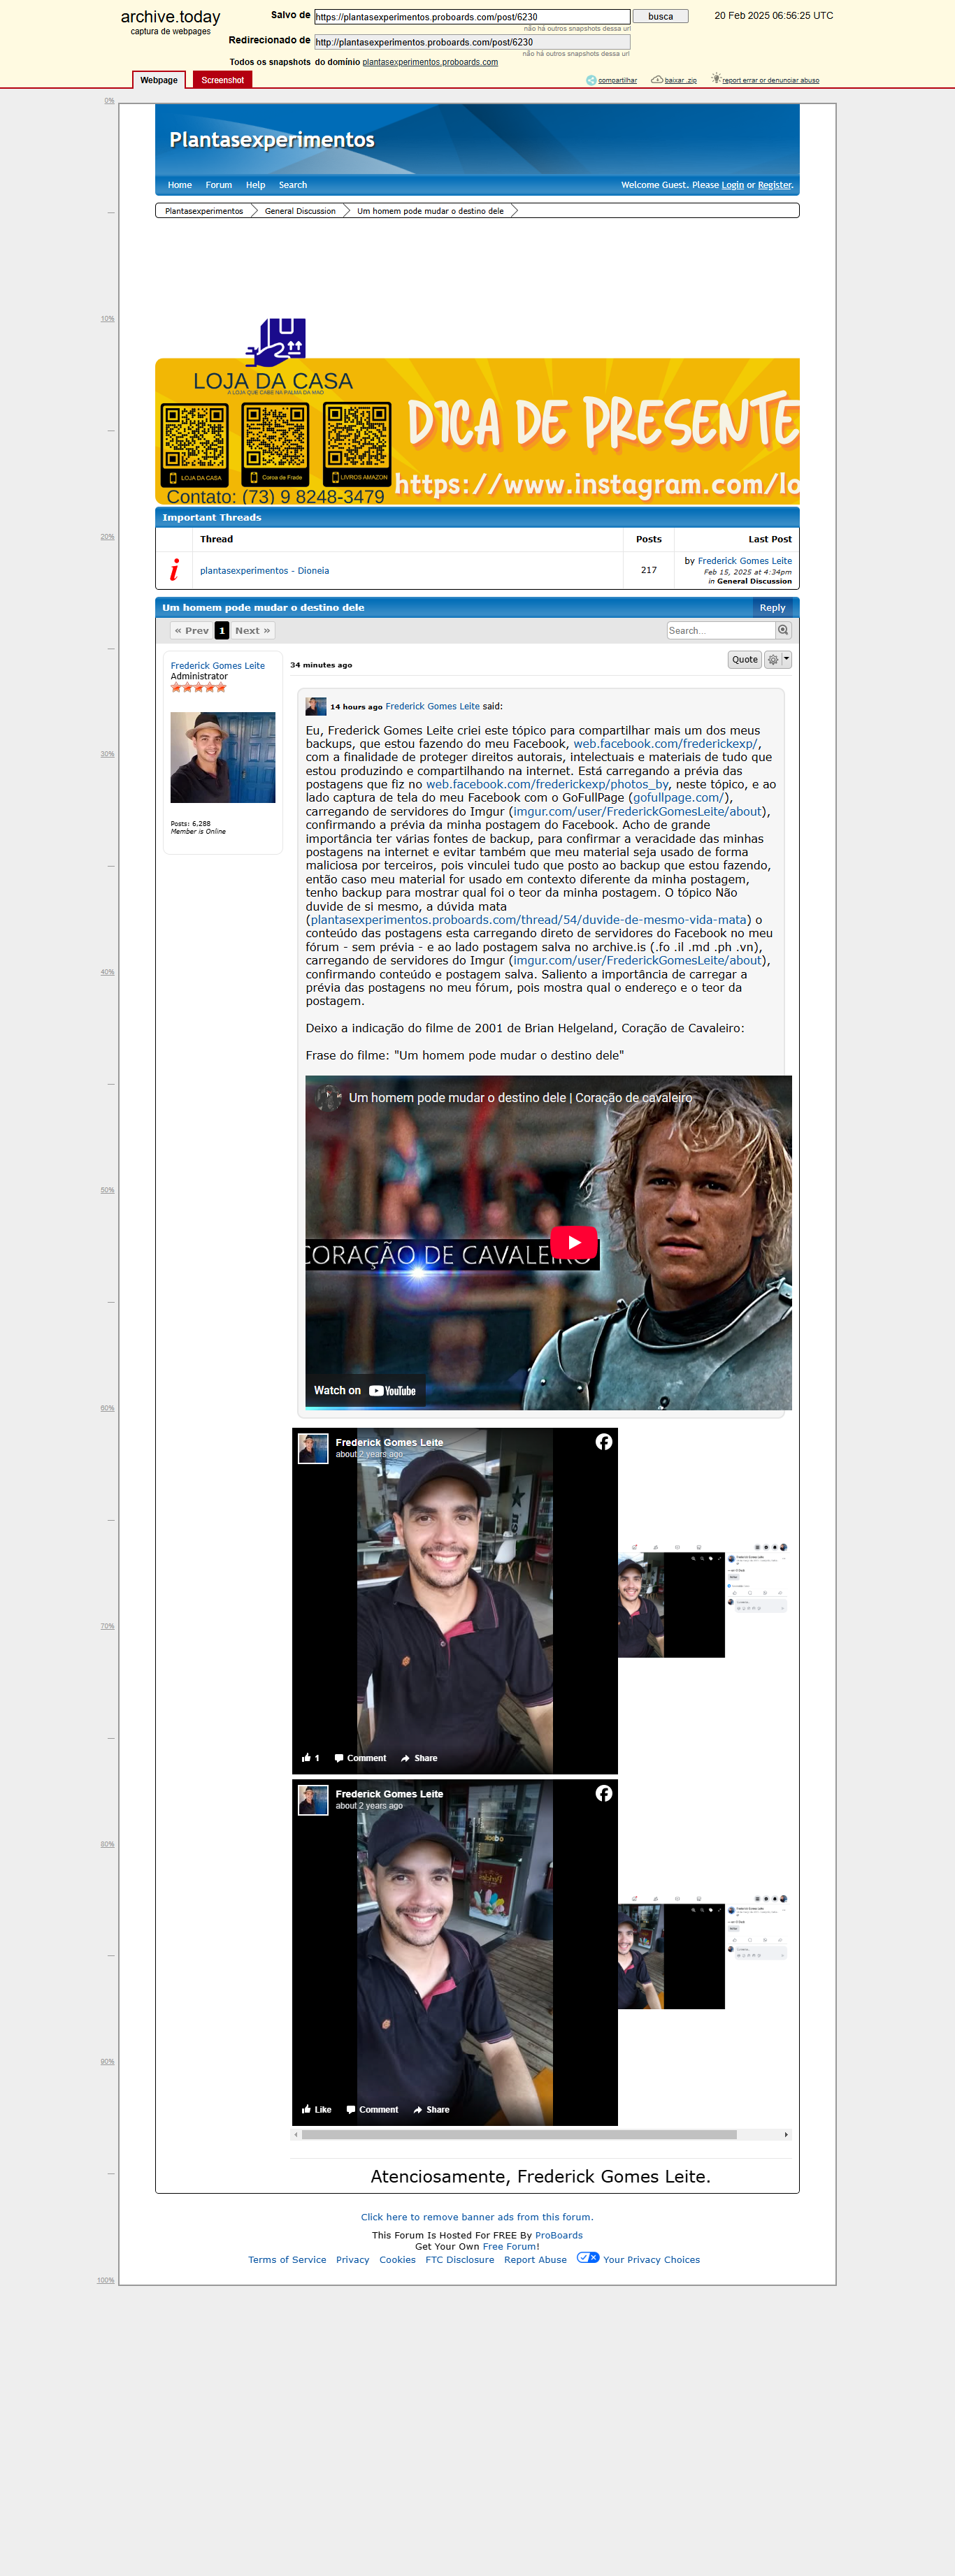Image resolution: width=955 pixels, height=2576 pixels.
Task: Click the busca button
Action: (661, 16)
